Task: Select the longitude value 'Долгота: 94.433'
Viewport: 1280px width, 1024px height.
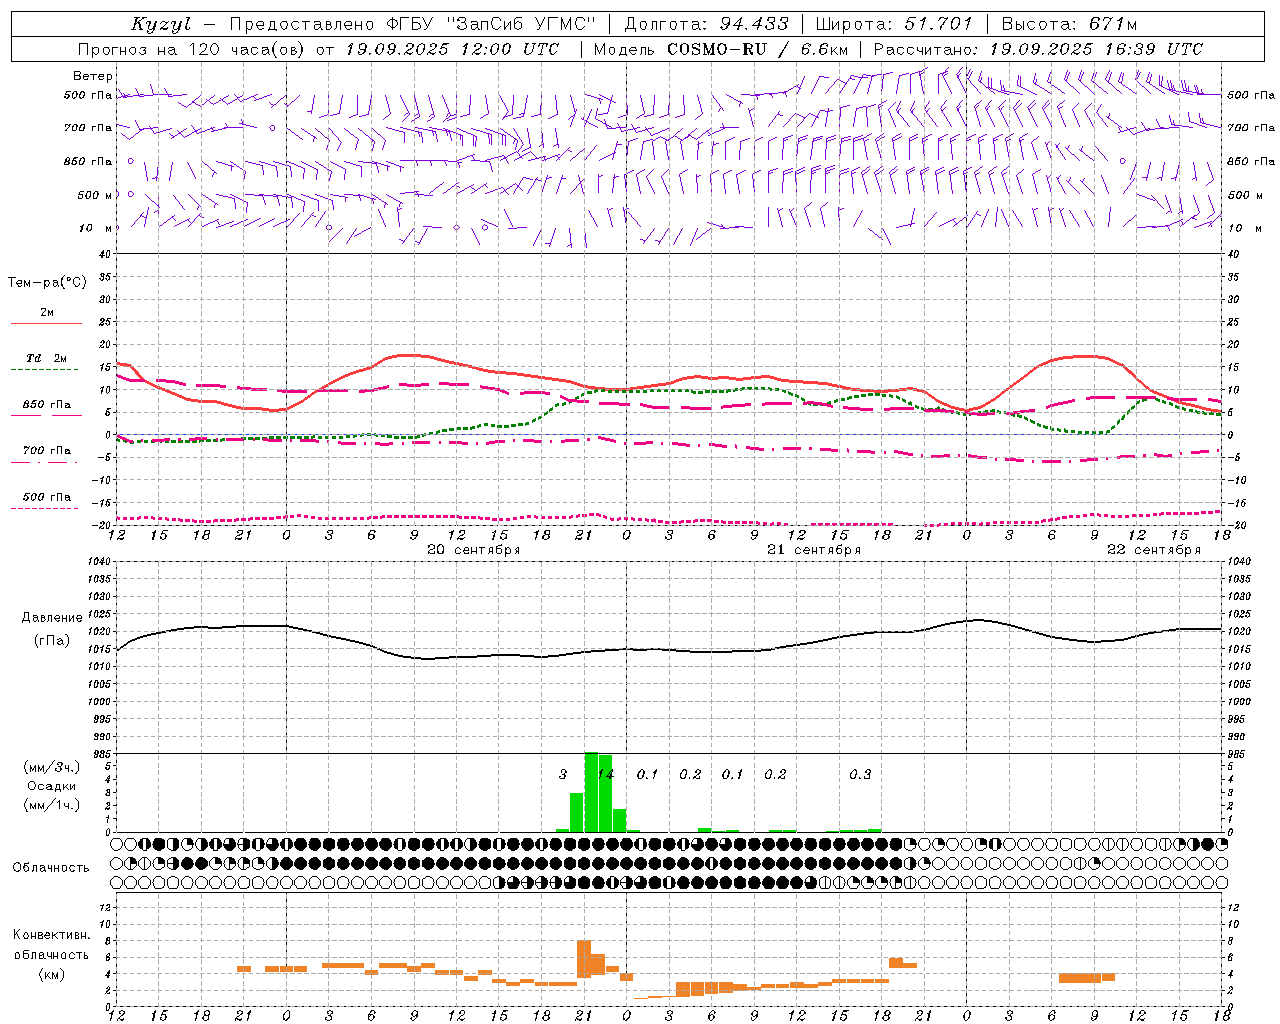Action: (706, 24)
